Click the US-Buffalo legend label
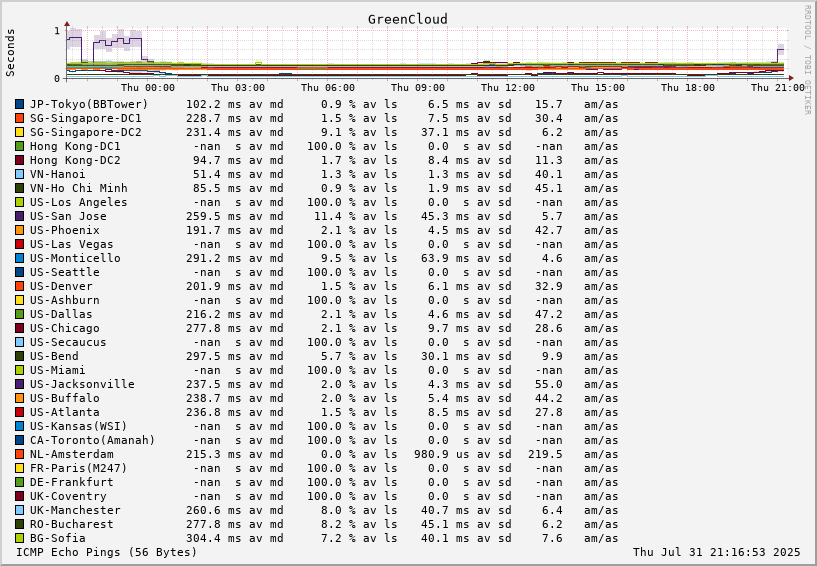 pos(65,398)
